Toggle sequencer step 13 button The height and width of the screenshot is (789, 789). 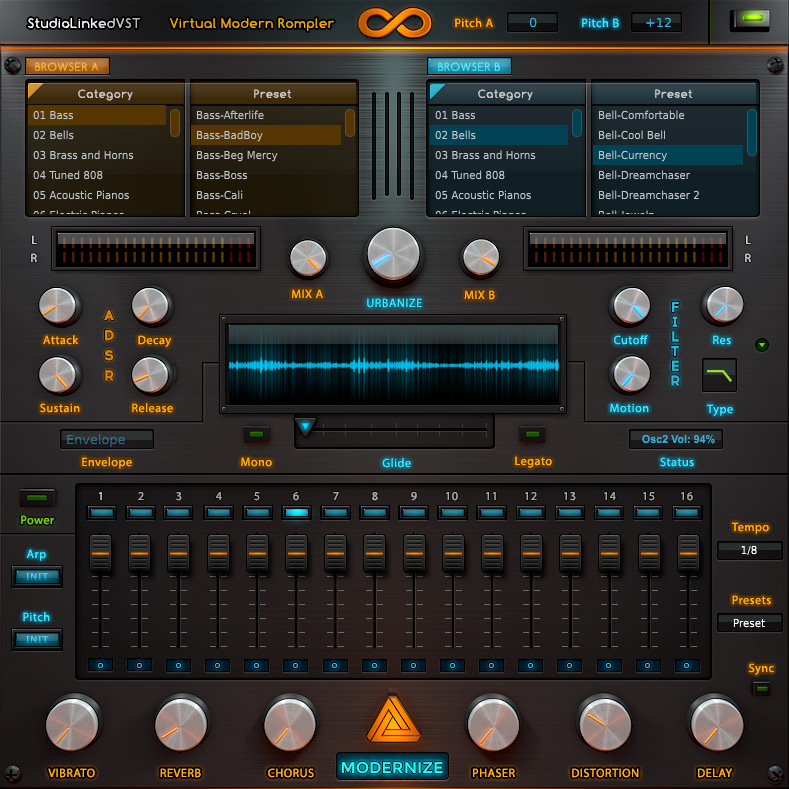pos(570,512)
